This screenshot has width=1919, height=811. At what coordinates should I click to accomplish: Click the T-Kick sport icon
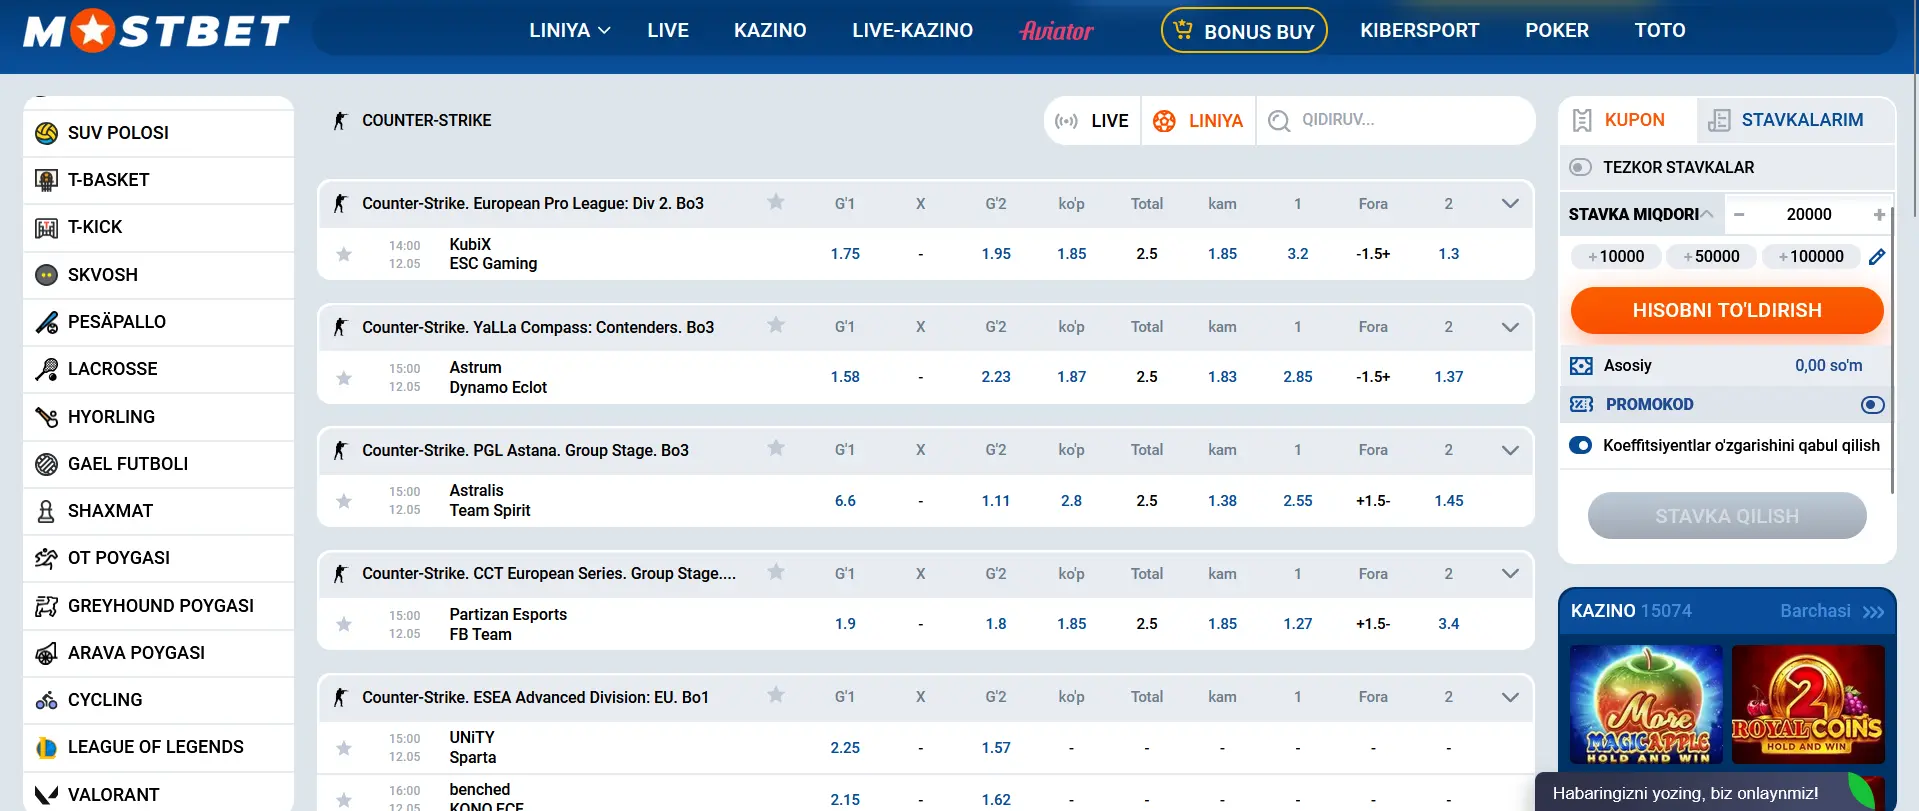[x=46, y=228]
